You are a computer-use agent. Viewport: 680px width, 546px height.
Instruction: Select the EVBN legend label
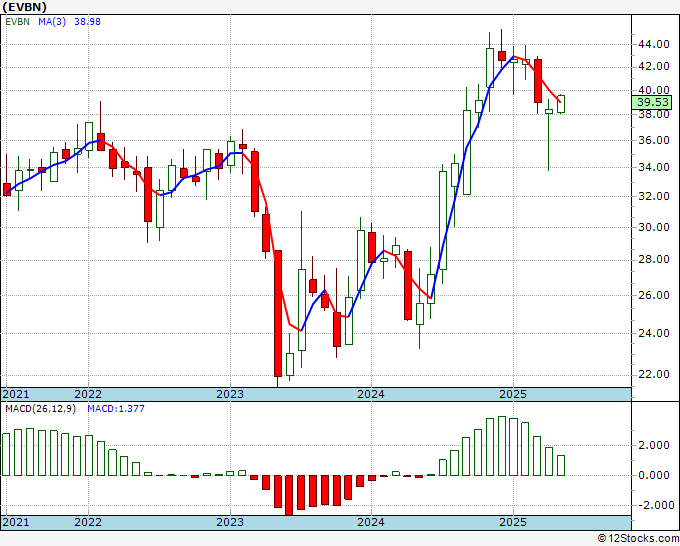tap(17, 21)
